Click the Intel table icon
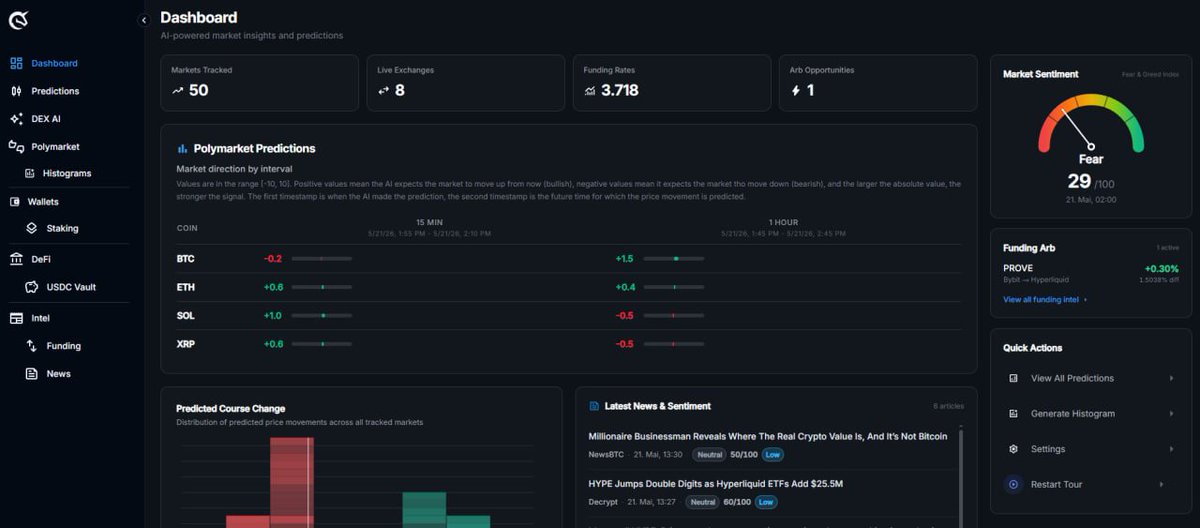 [x=16, y=318]
